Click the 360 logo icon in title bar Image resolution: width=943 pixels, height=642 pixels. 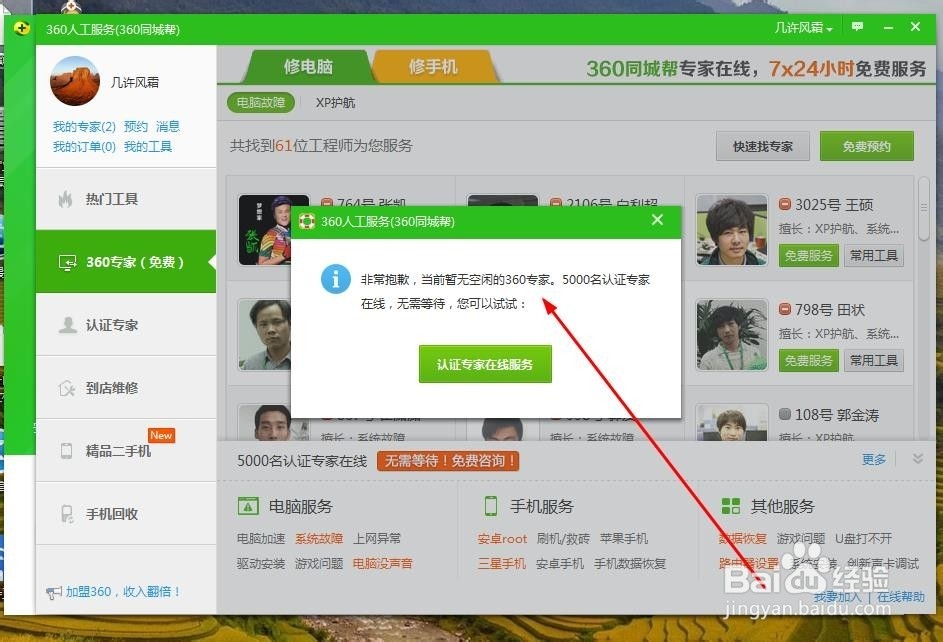click(x=22, y=28)
